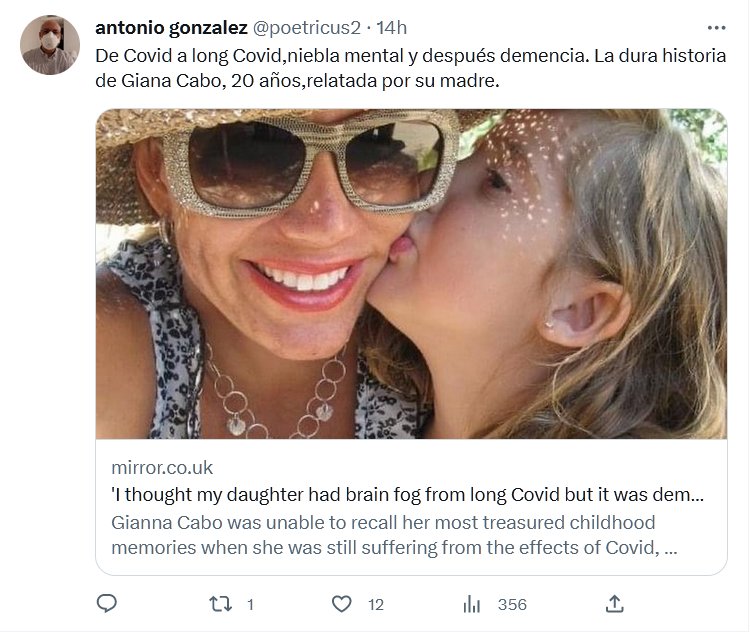Open the reply icon under the tweet
The width and height of the screenshot is (750, 632).
pyautogui.click(x=107, y=604)
